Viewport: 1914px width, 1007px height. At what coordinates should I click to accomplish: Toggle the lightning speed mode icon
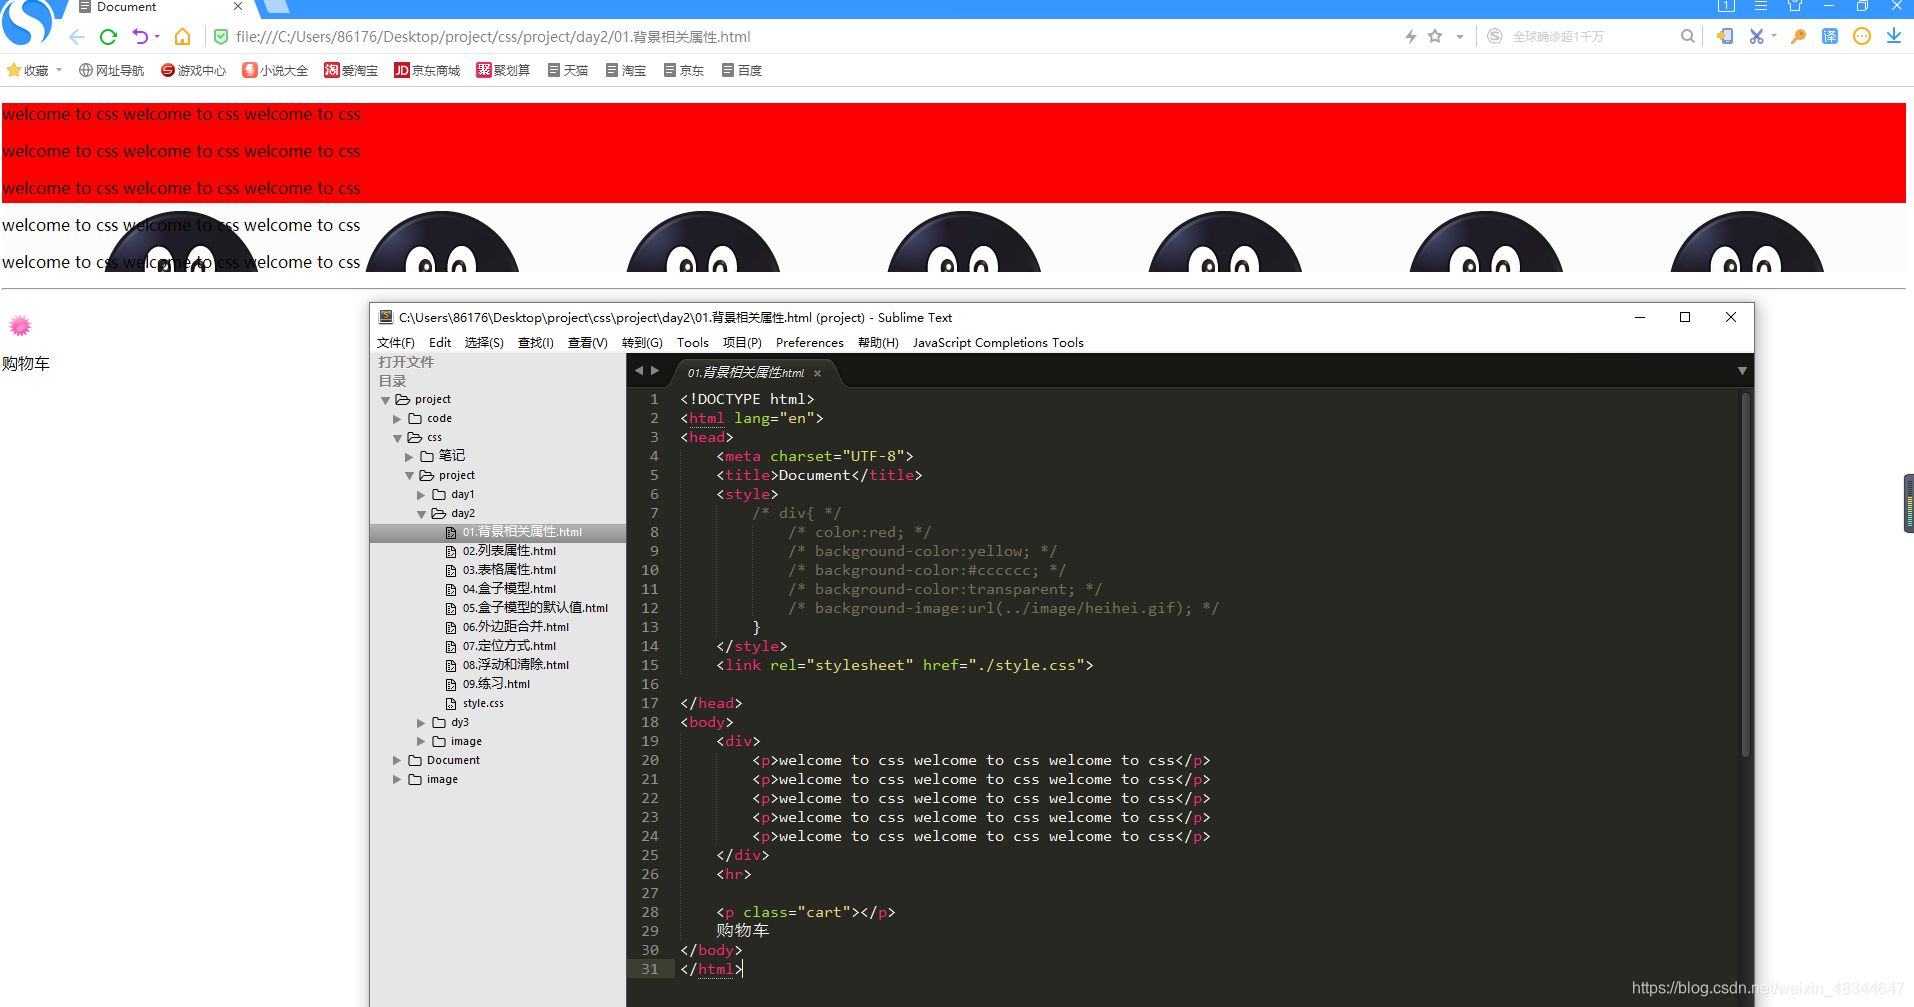1410,37
